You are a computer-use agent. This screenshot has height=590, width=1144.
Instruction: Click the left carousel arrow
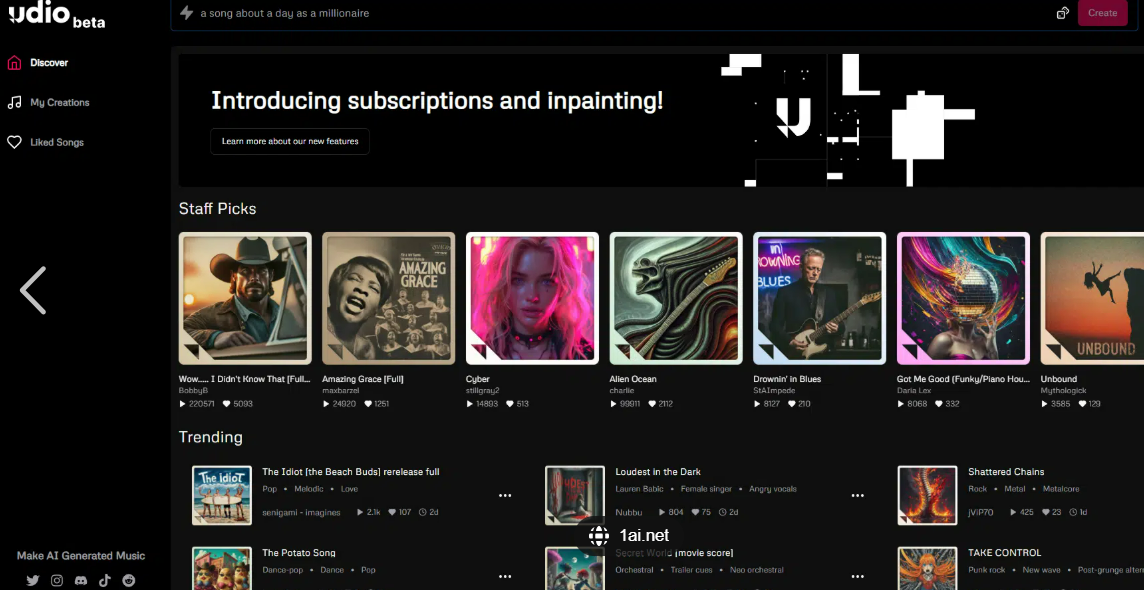pos(33,290)
